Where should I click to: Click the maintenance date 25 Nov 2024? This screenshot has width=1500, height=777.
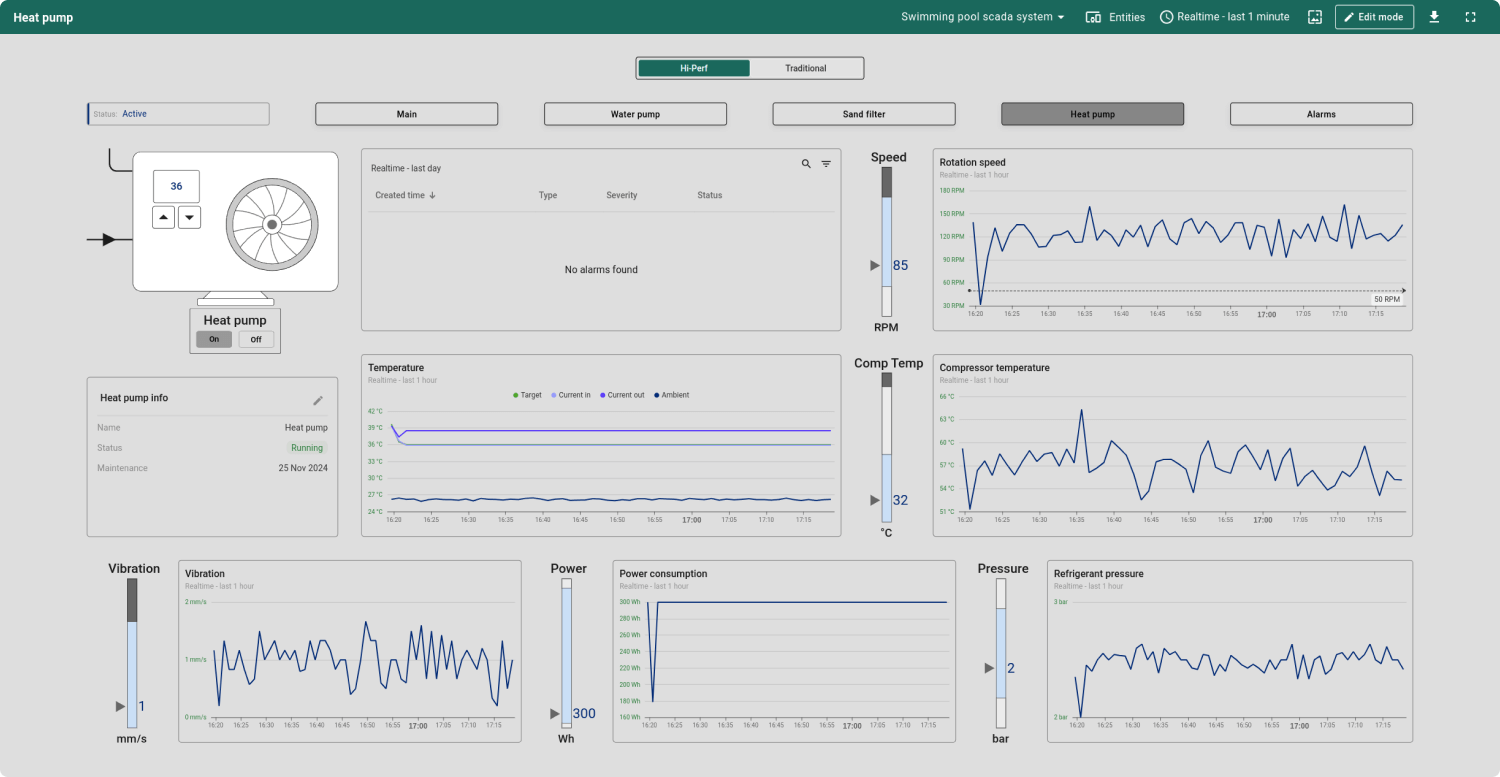point(303,468)
